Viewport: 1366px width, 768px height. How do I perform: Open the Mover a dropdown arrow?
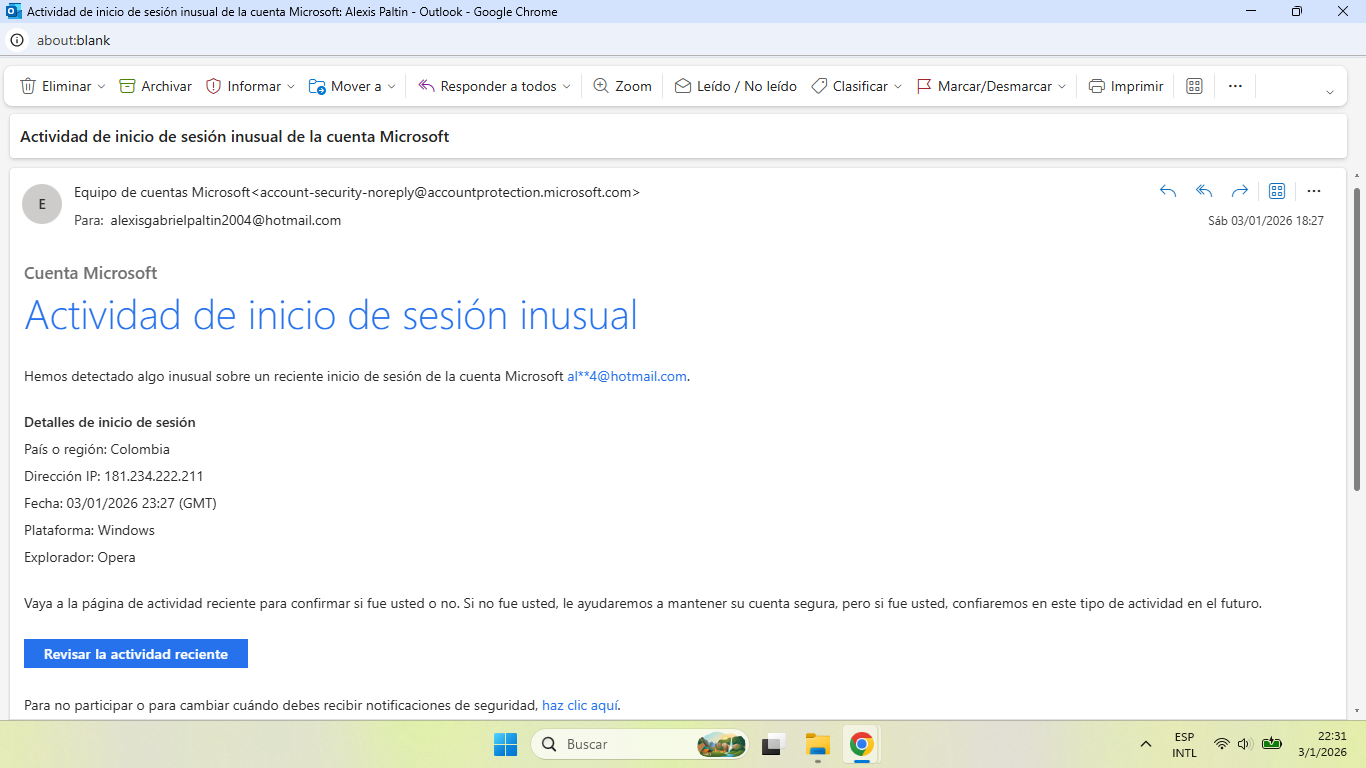pos(390,86)
